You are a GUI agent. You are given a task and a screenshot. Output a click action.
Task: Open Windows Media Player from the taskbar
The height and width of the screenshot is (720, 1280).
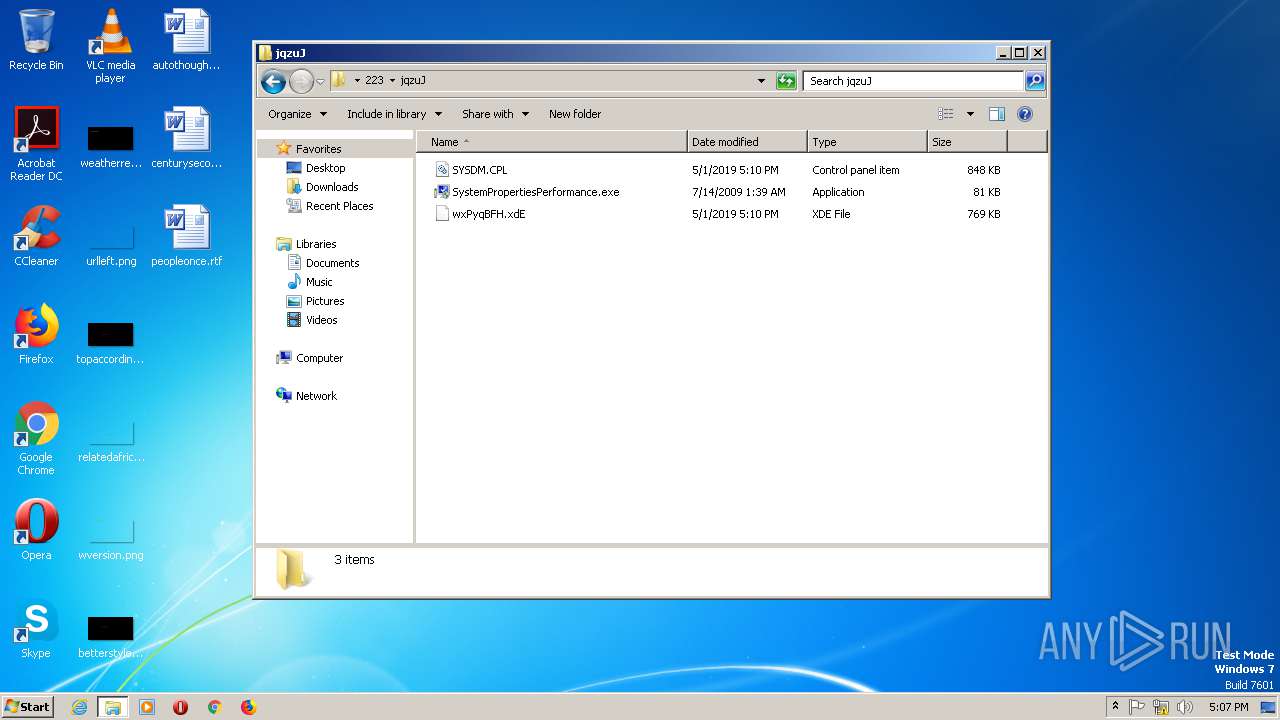click(x=147, y=707)
